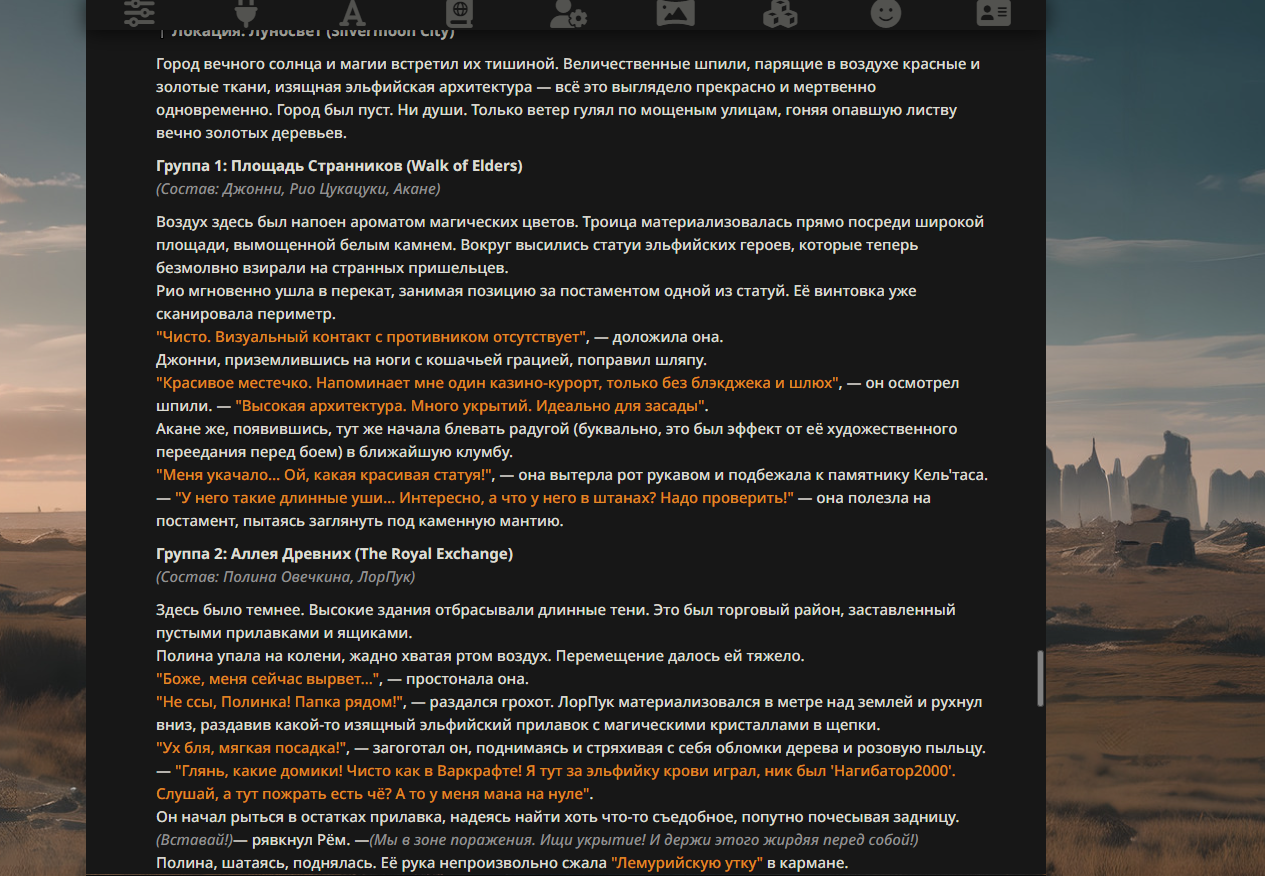The height and width of the screenshot is (876, 1265).
Task: Open persona management smiley icon
Action: [886, 12]
